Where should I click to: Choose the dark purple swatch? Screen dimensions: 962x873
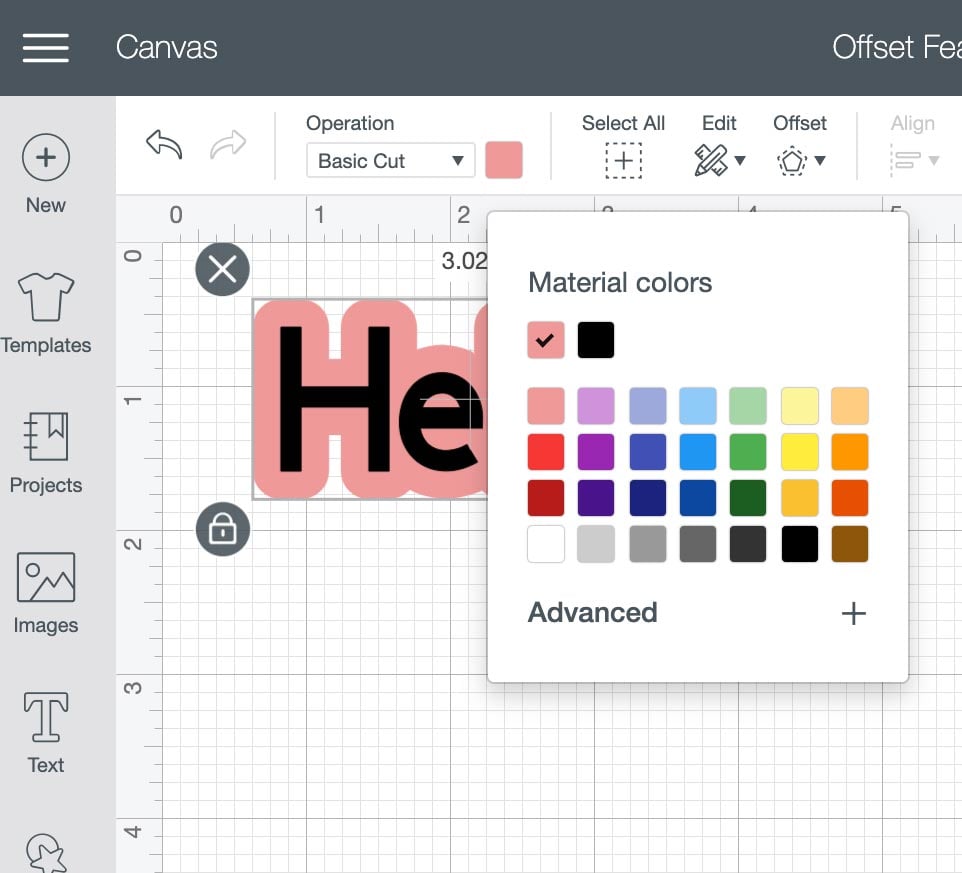point(596,498)
